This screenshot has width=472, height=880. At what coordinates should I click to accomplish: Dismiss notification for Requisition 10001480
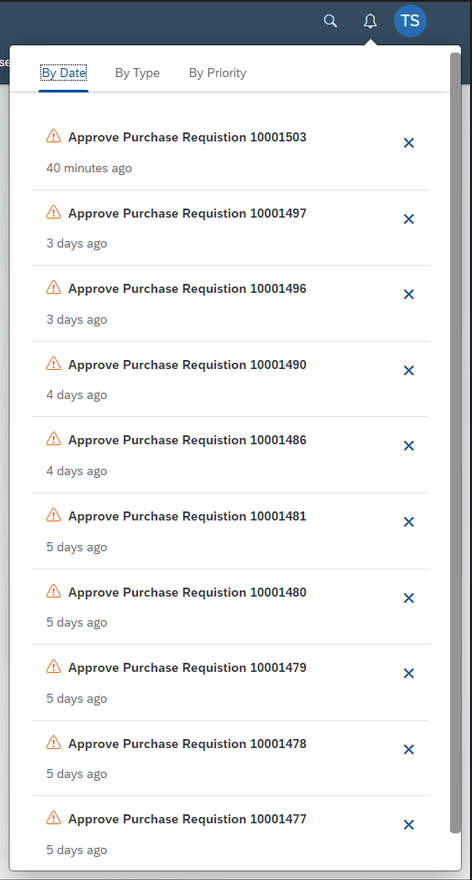(x=409, y=598)
